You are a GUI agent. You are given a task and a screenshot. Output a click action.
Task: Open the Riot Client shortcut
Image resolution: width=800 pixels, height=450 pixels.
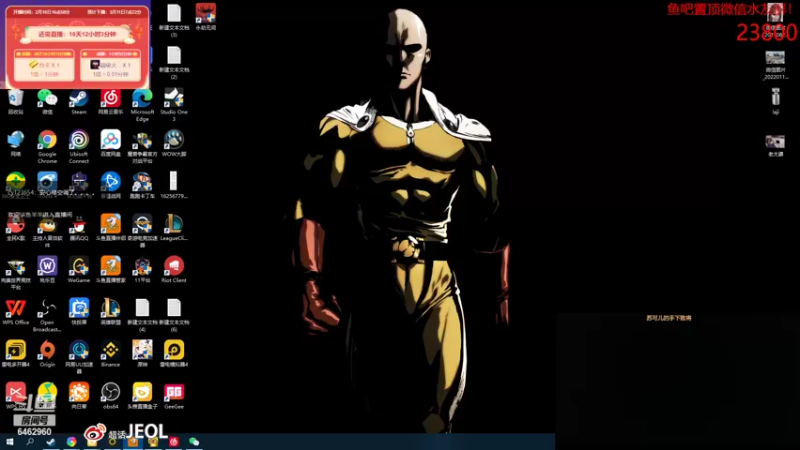[x=174, y=270]
